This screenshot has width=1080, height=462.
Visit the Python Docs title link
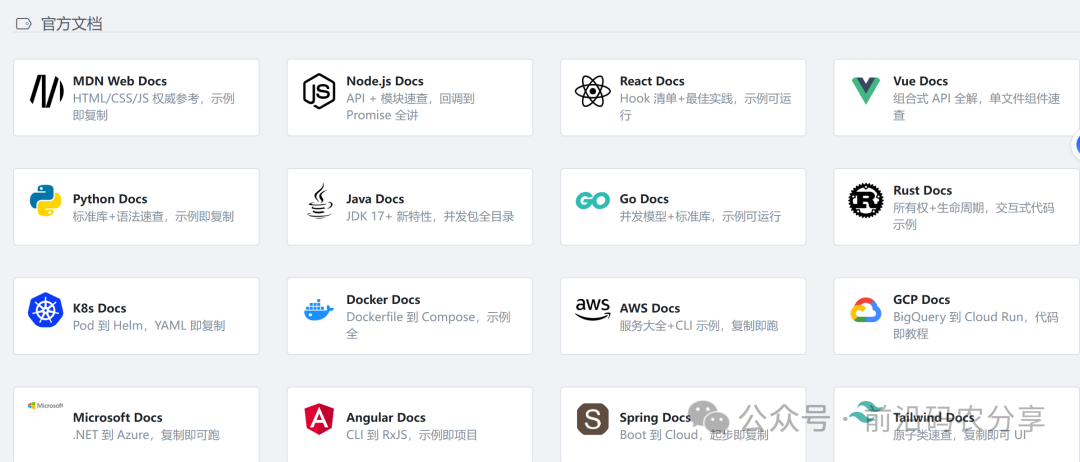click(x=110, y=199)
